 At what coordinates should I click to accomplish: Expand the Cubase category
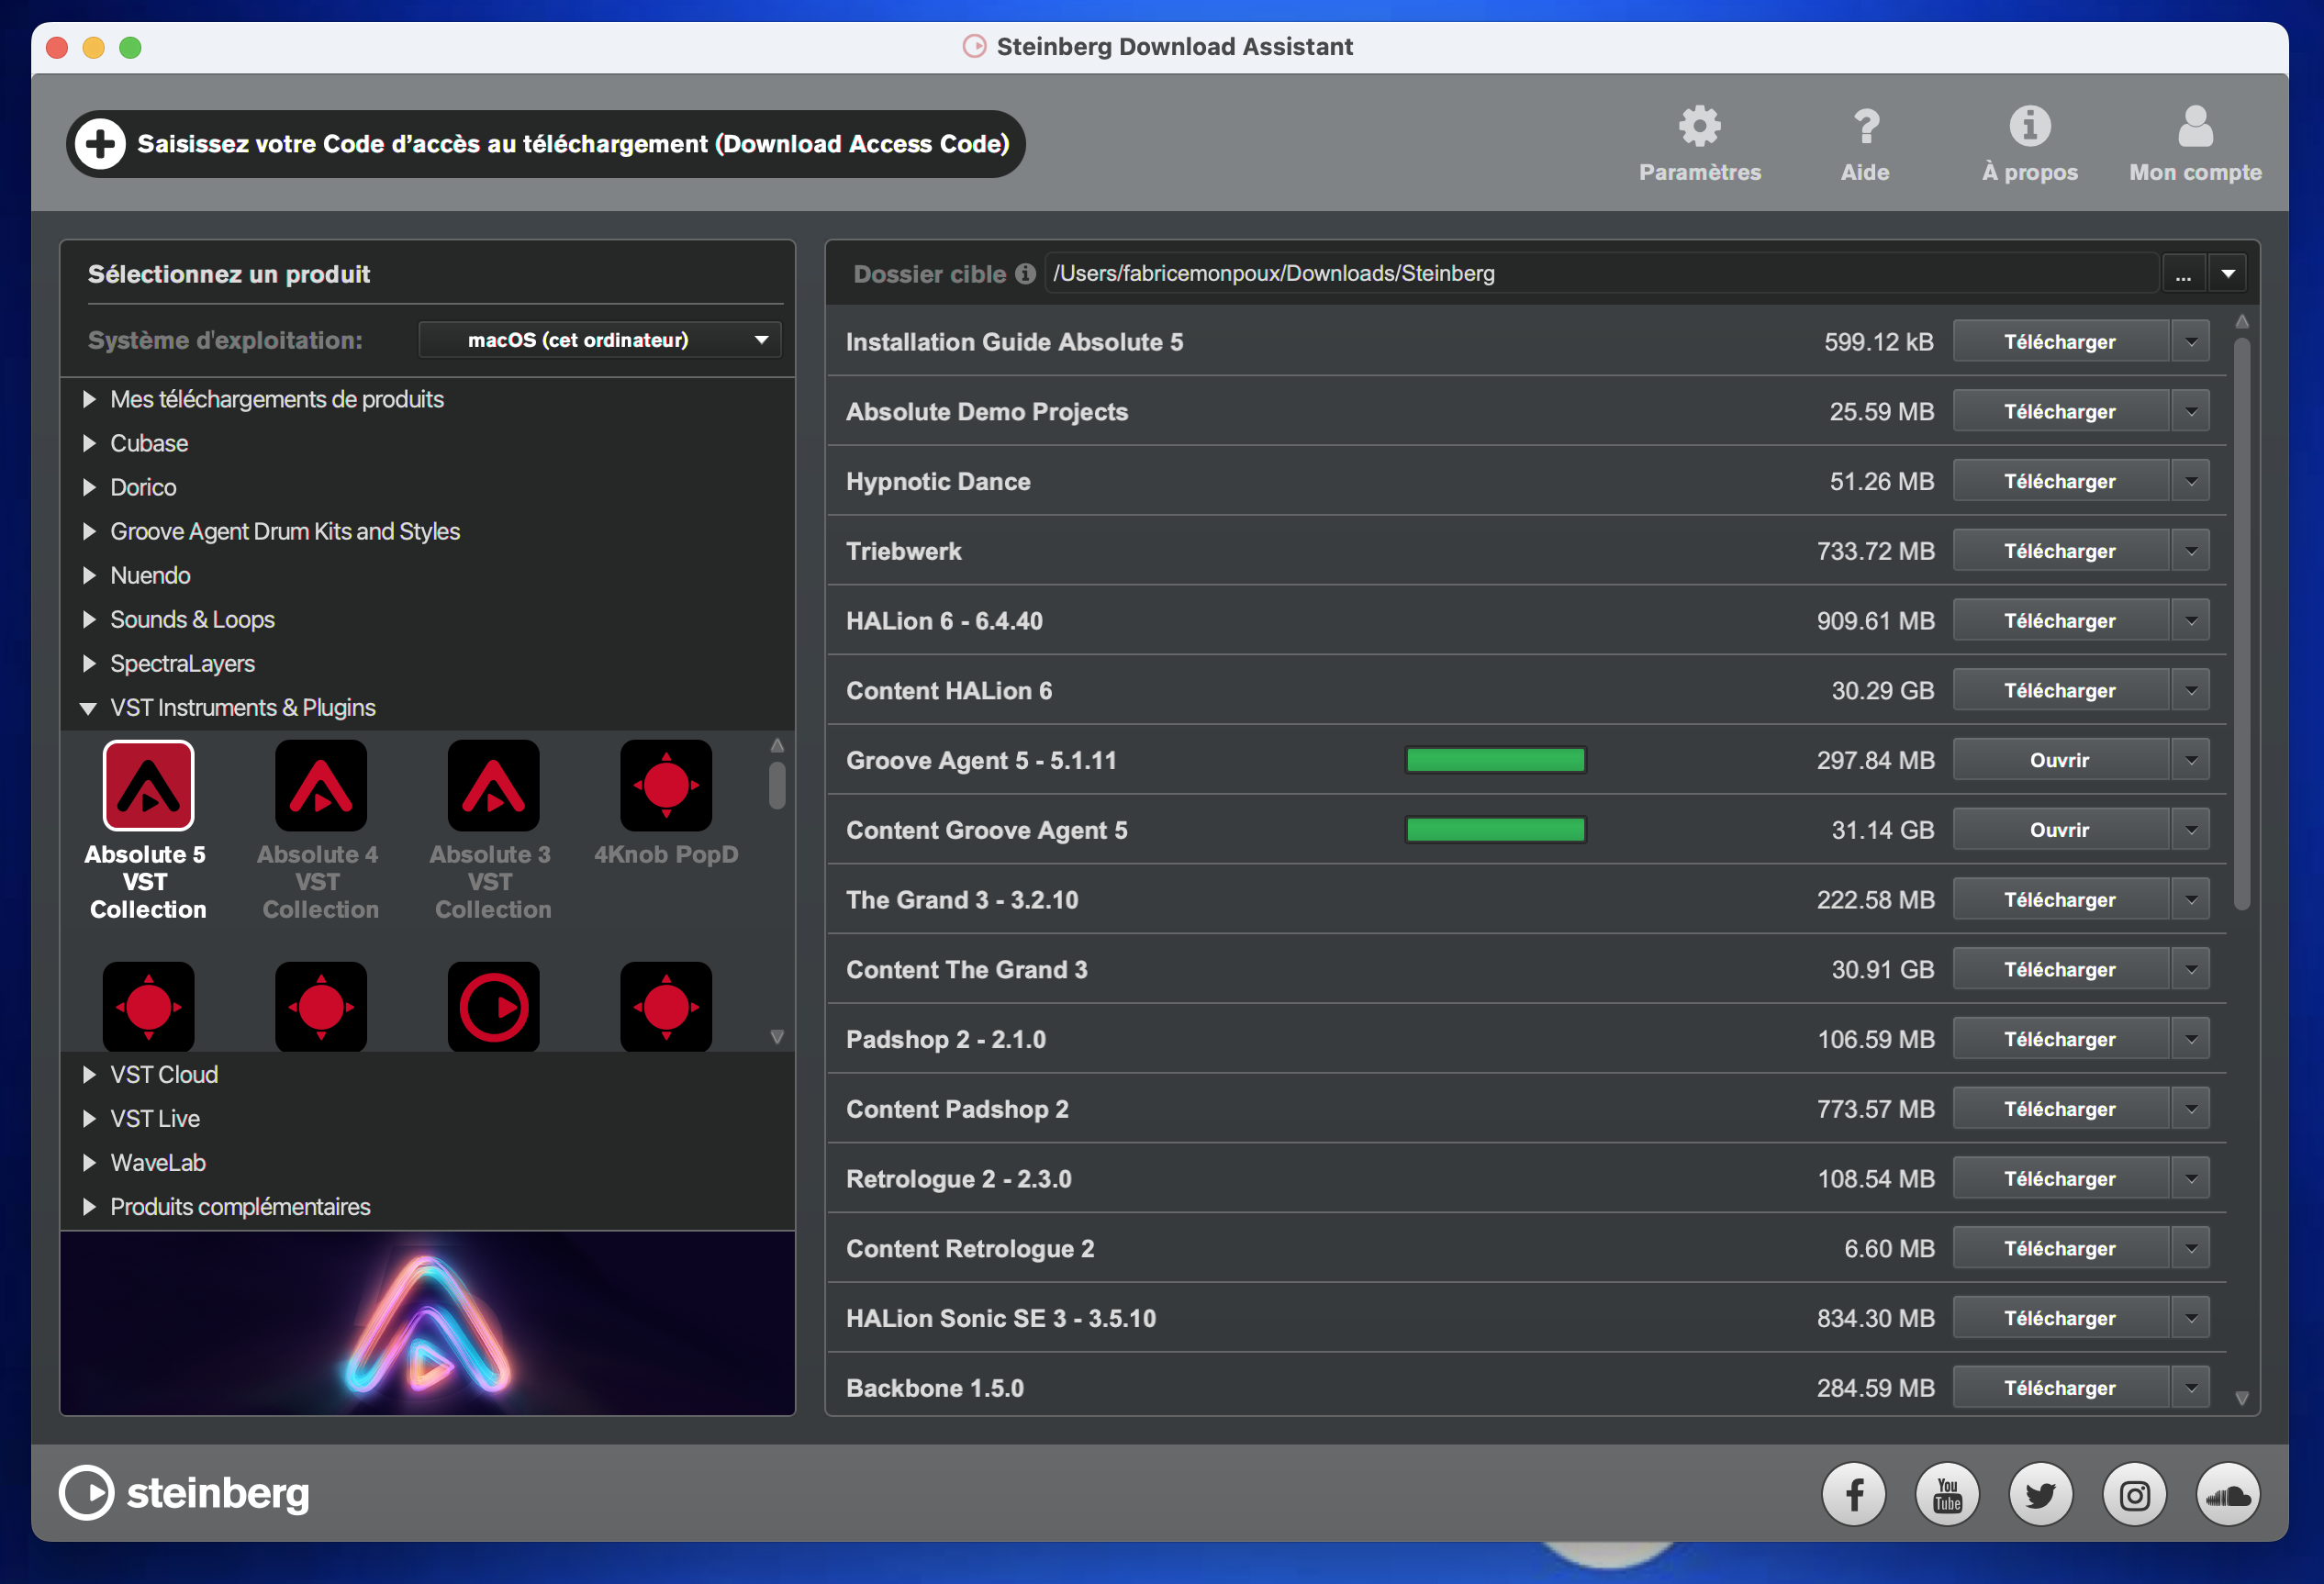click(148, 443)
